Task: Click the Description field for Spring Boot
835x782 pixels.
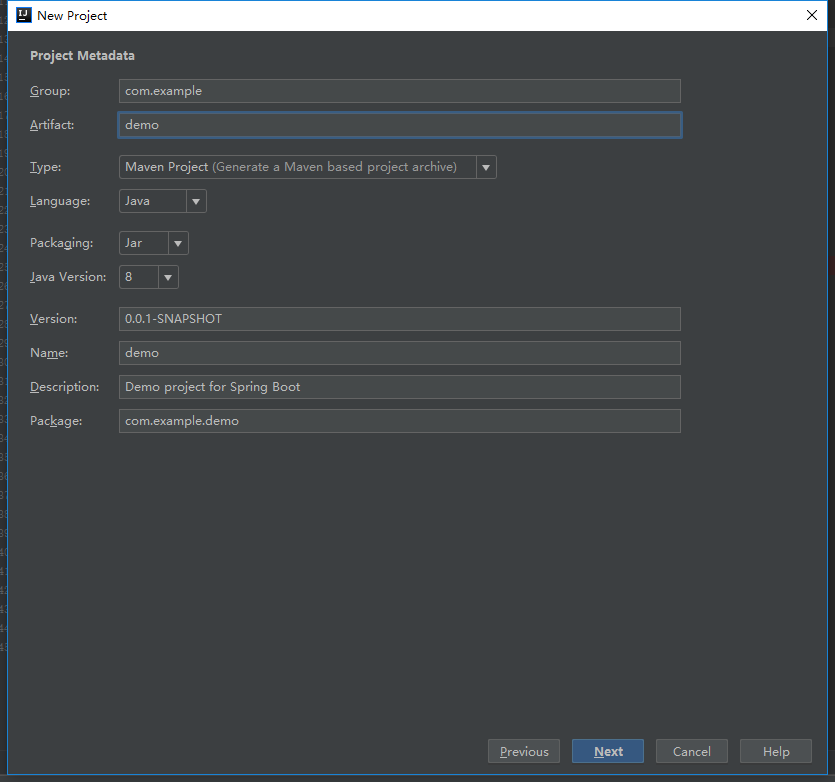Action: (399, 387)
